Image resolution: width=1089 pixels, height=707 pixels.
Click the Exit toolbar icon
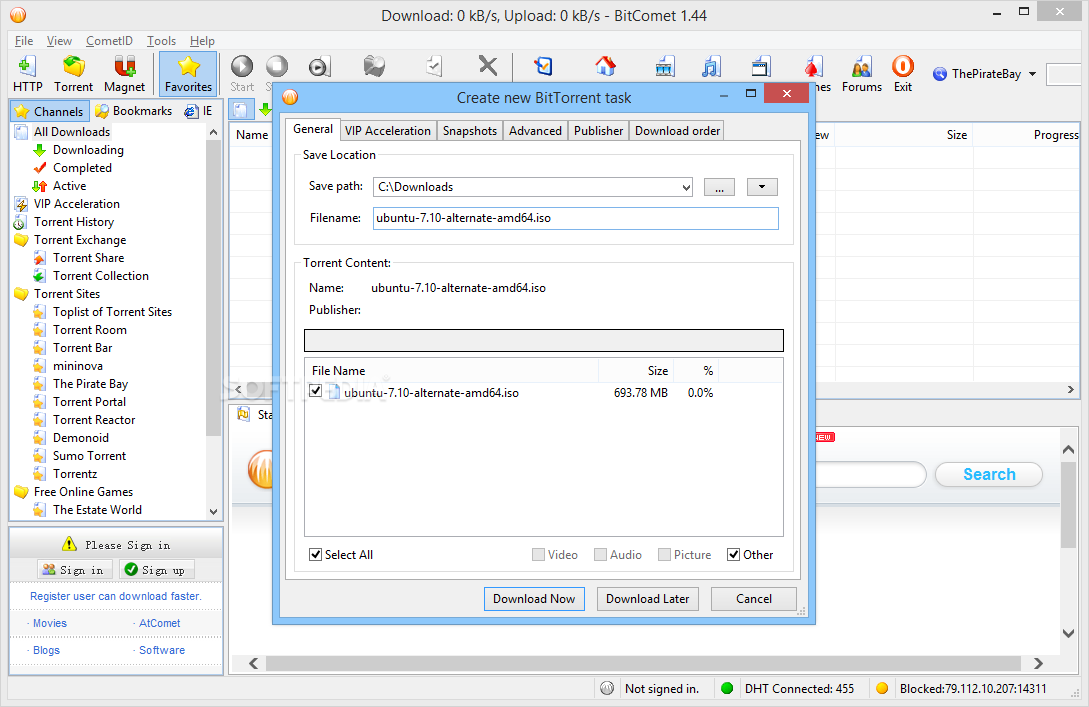903,74
